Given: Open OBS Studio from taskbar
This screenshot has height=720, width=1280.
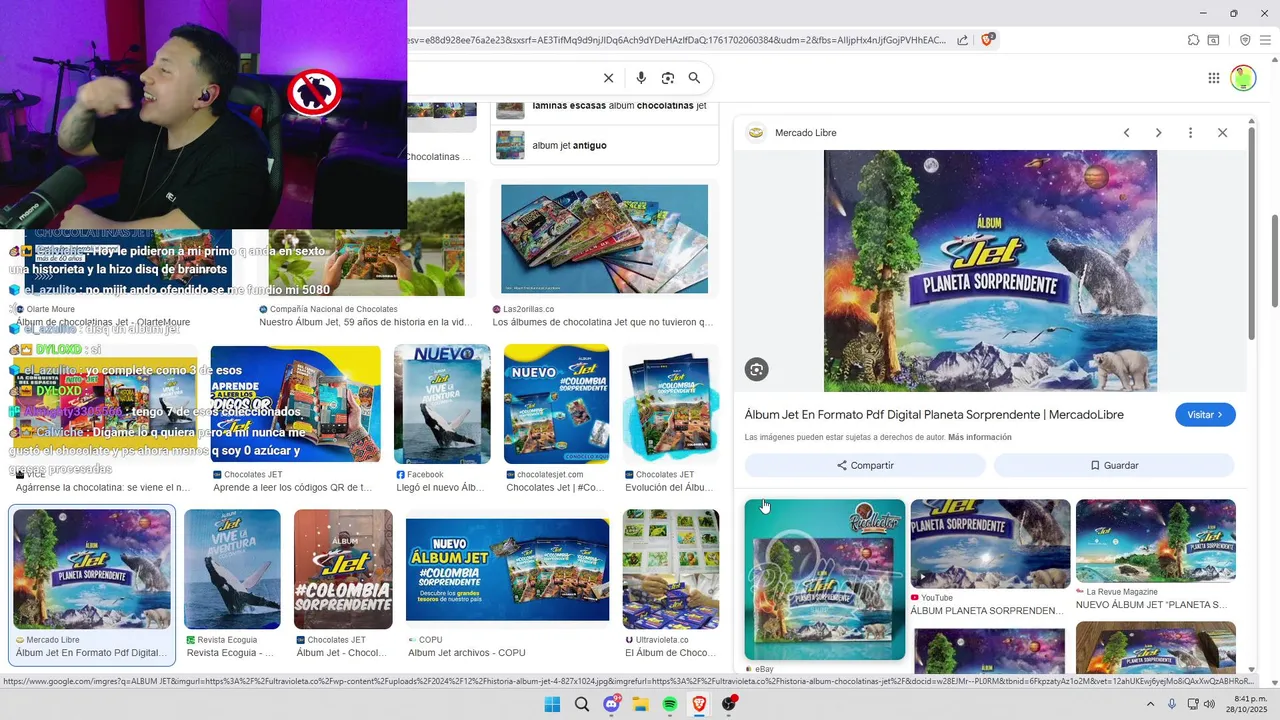Looking at the screenshot, I should 729,704.
